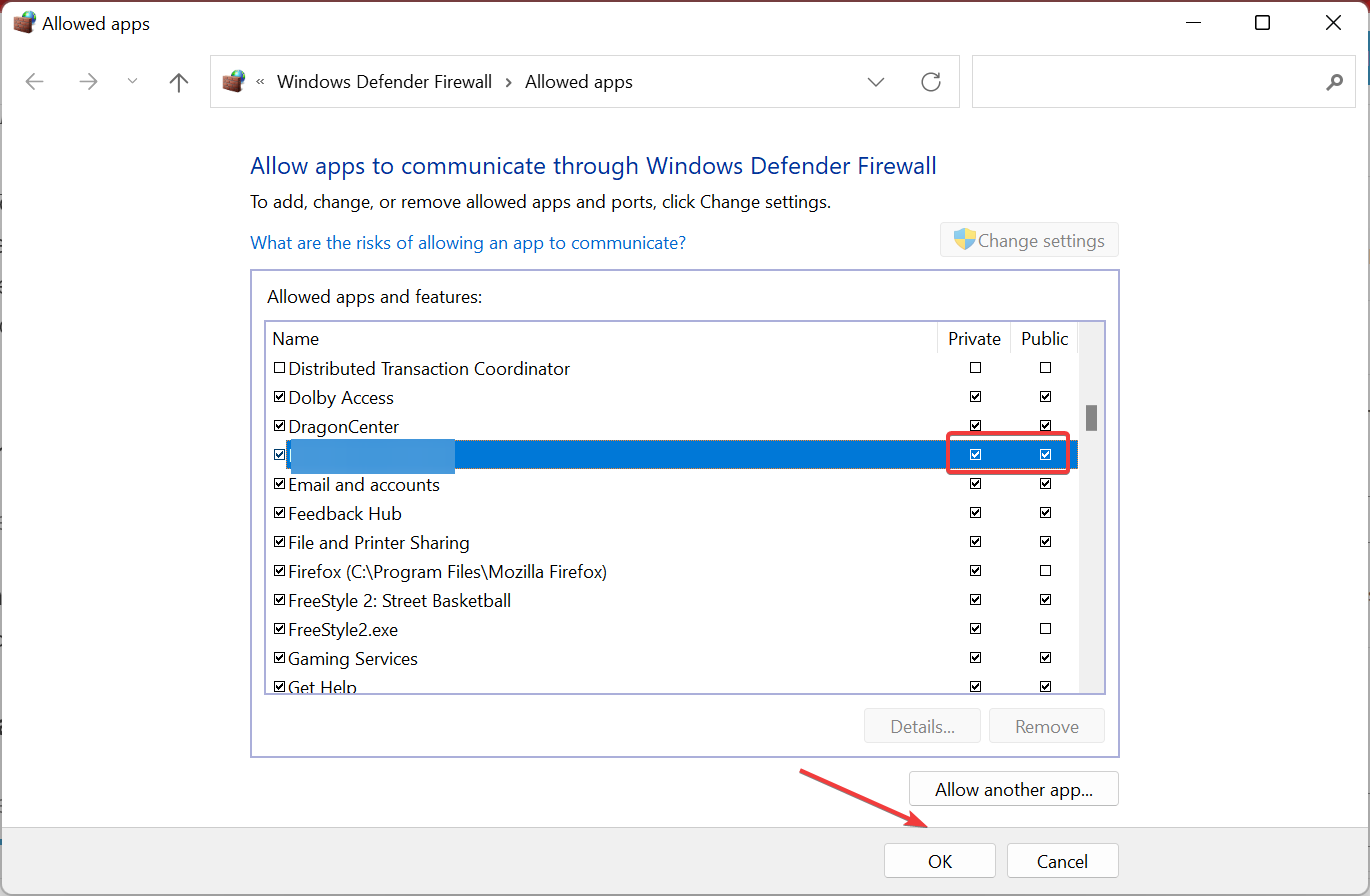Click the Back navigation arrow
Screen dimensions: 1370x896
[x=35, y=82]
